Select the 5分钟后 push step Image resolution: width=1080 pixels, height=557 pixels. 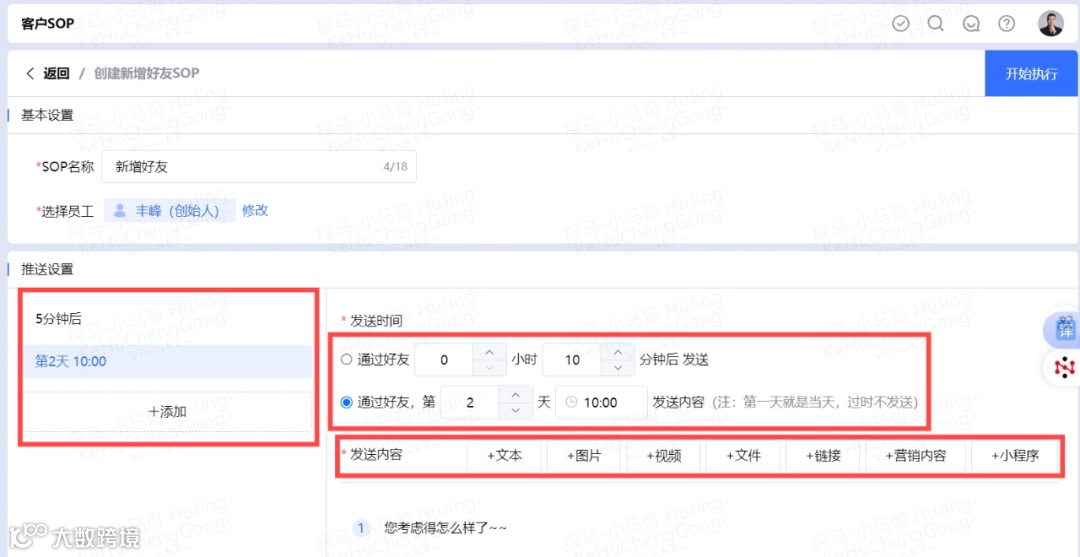click(168, 319)
